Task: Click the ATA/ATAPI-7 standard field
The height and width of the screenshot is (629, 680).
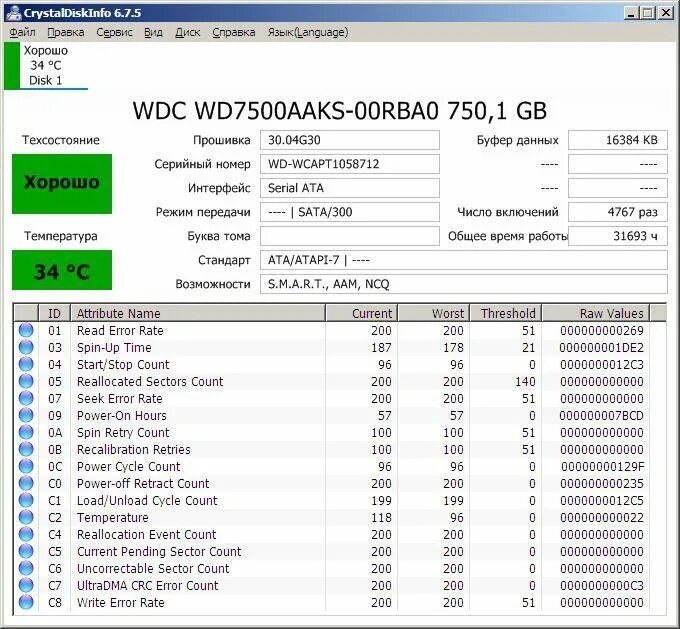Action: [464, 260]
